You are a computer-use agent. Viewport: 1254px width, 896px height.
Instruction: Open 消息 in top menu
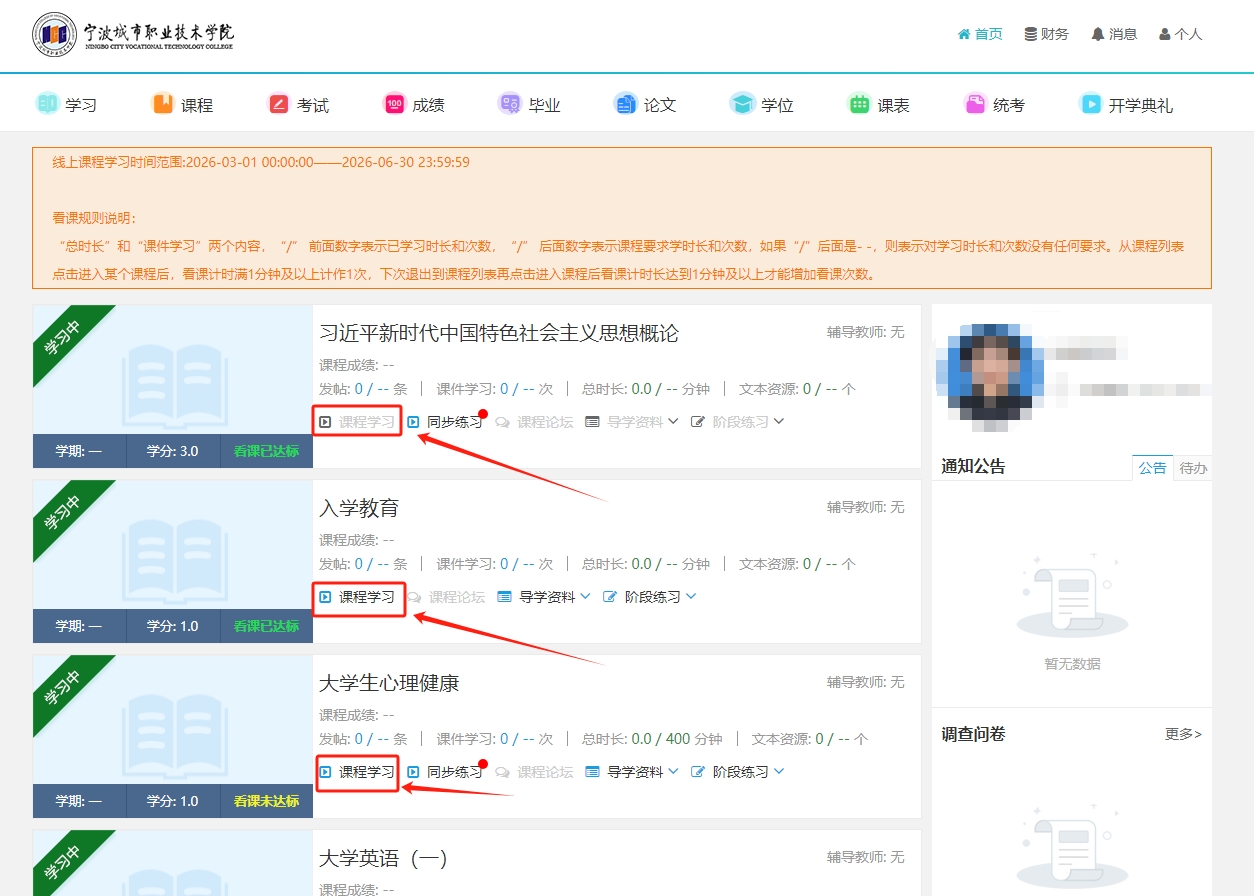[x=1114, y=34]
